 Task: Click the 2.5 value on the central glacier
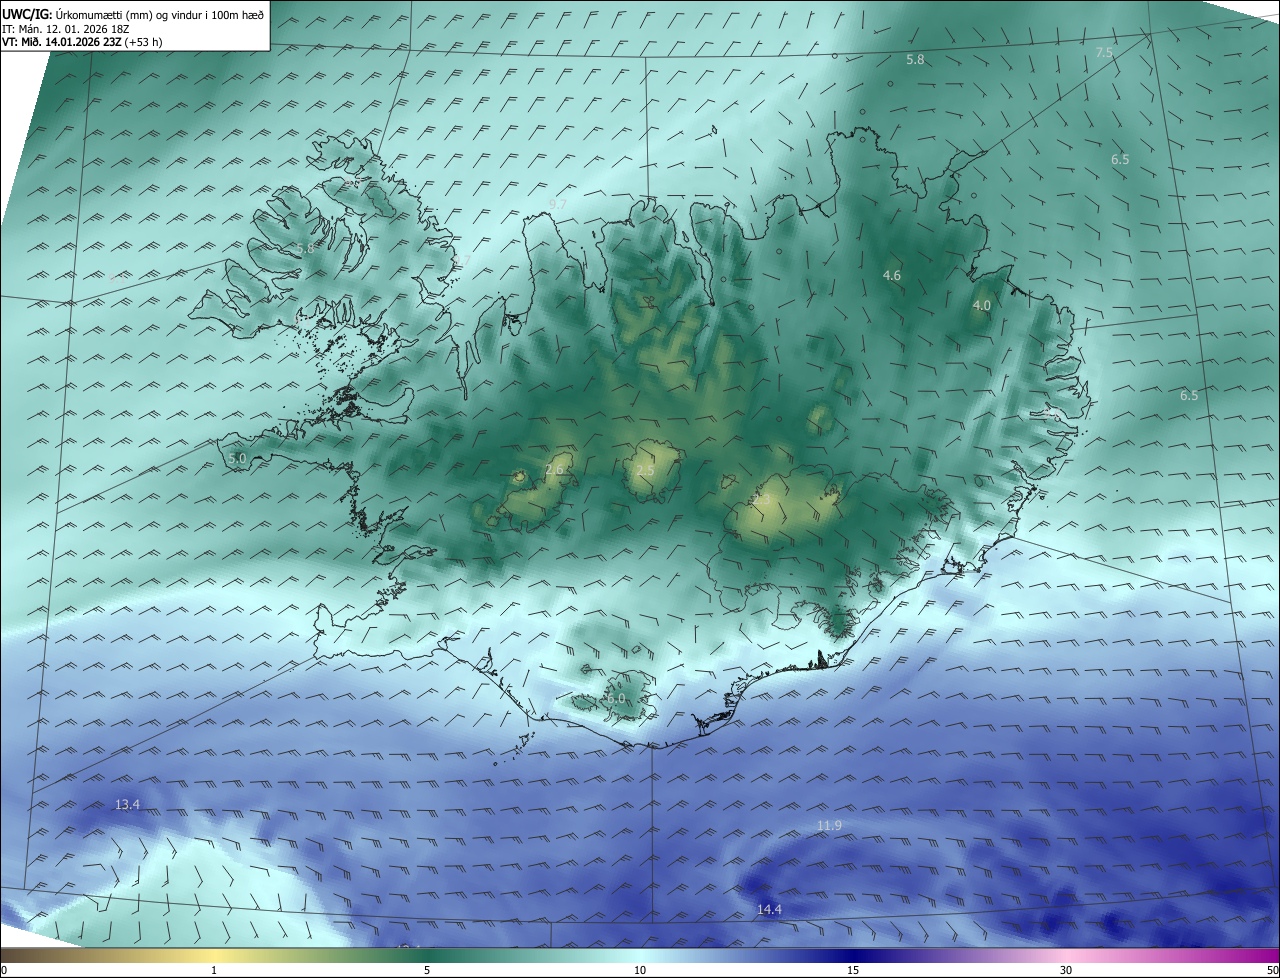tap(645, 470)
